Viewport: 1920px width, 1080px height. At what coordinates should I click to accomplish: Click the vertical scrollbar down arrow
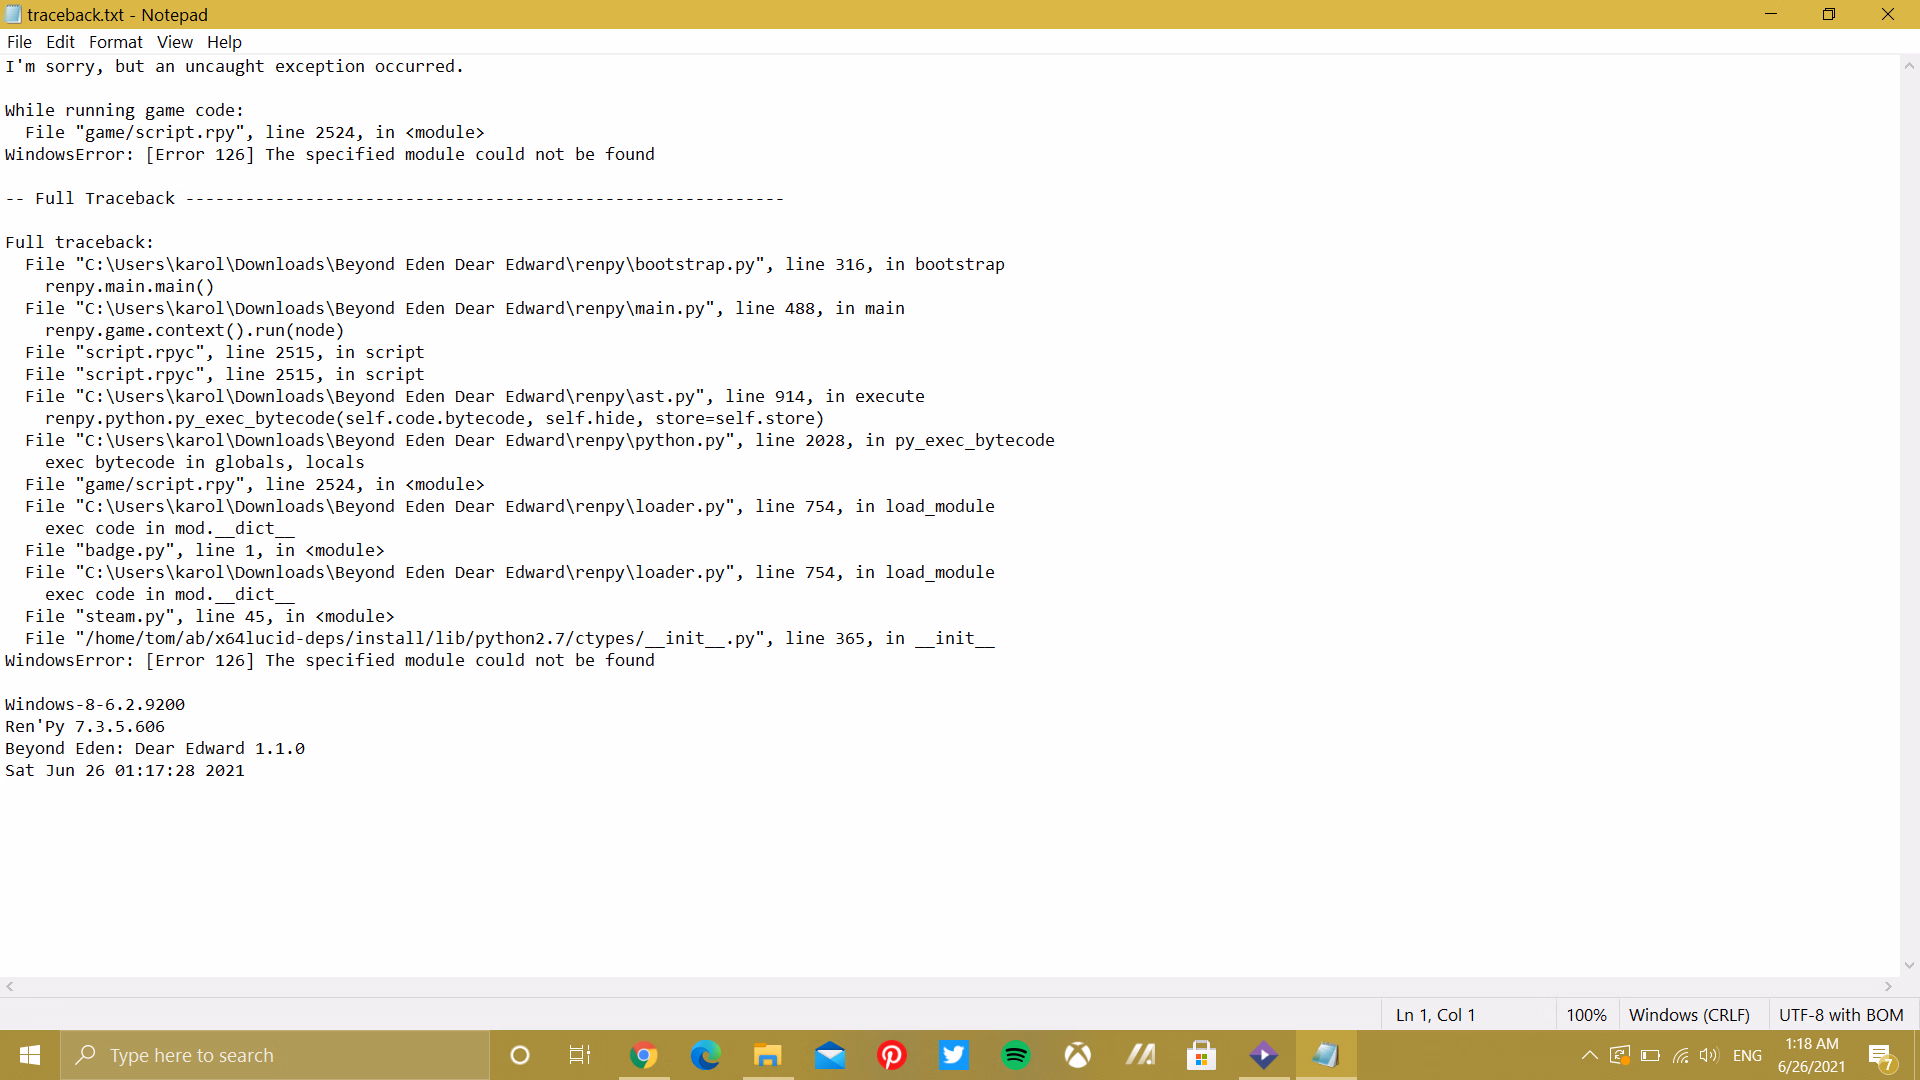pyautogui.click(x=1909, y=966)
